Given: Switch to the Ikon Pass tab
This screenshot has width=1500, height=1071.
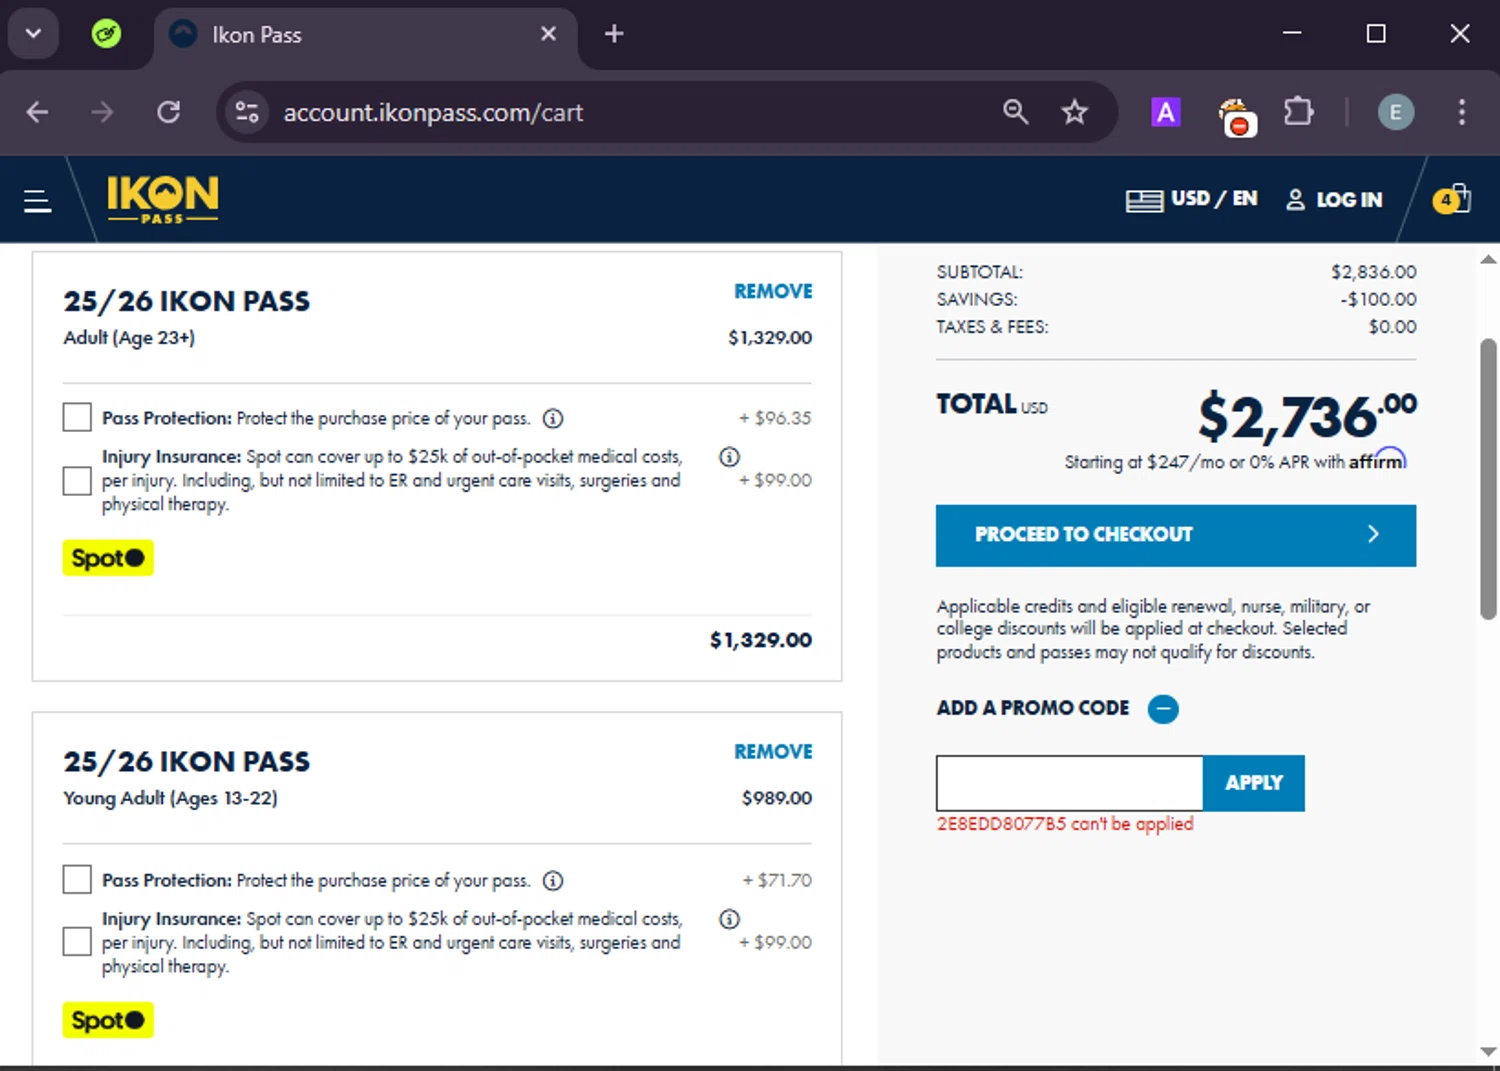Looking at the screenshot, I should click(x=365, y=35).
